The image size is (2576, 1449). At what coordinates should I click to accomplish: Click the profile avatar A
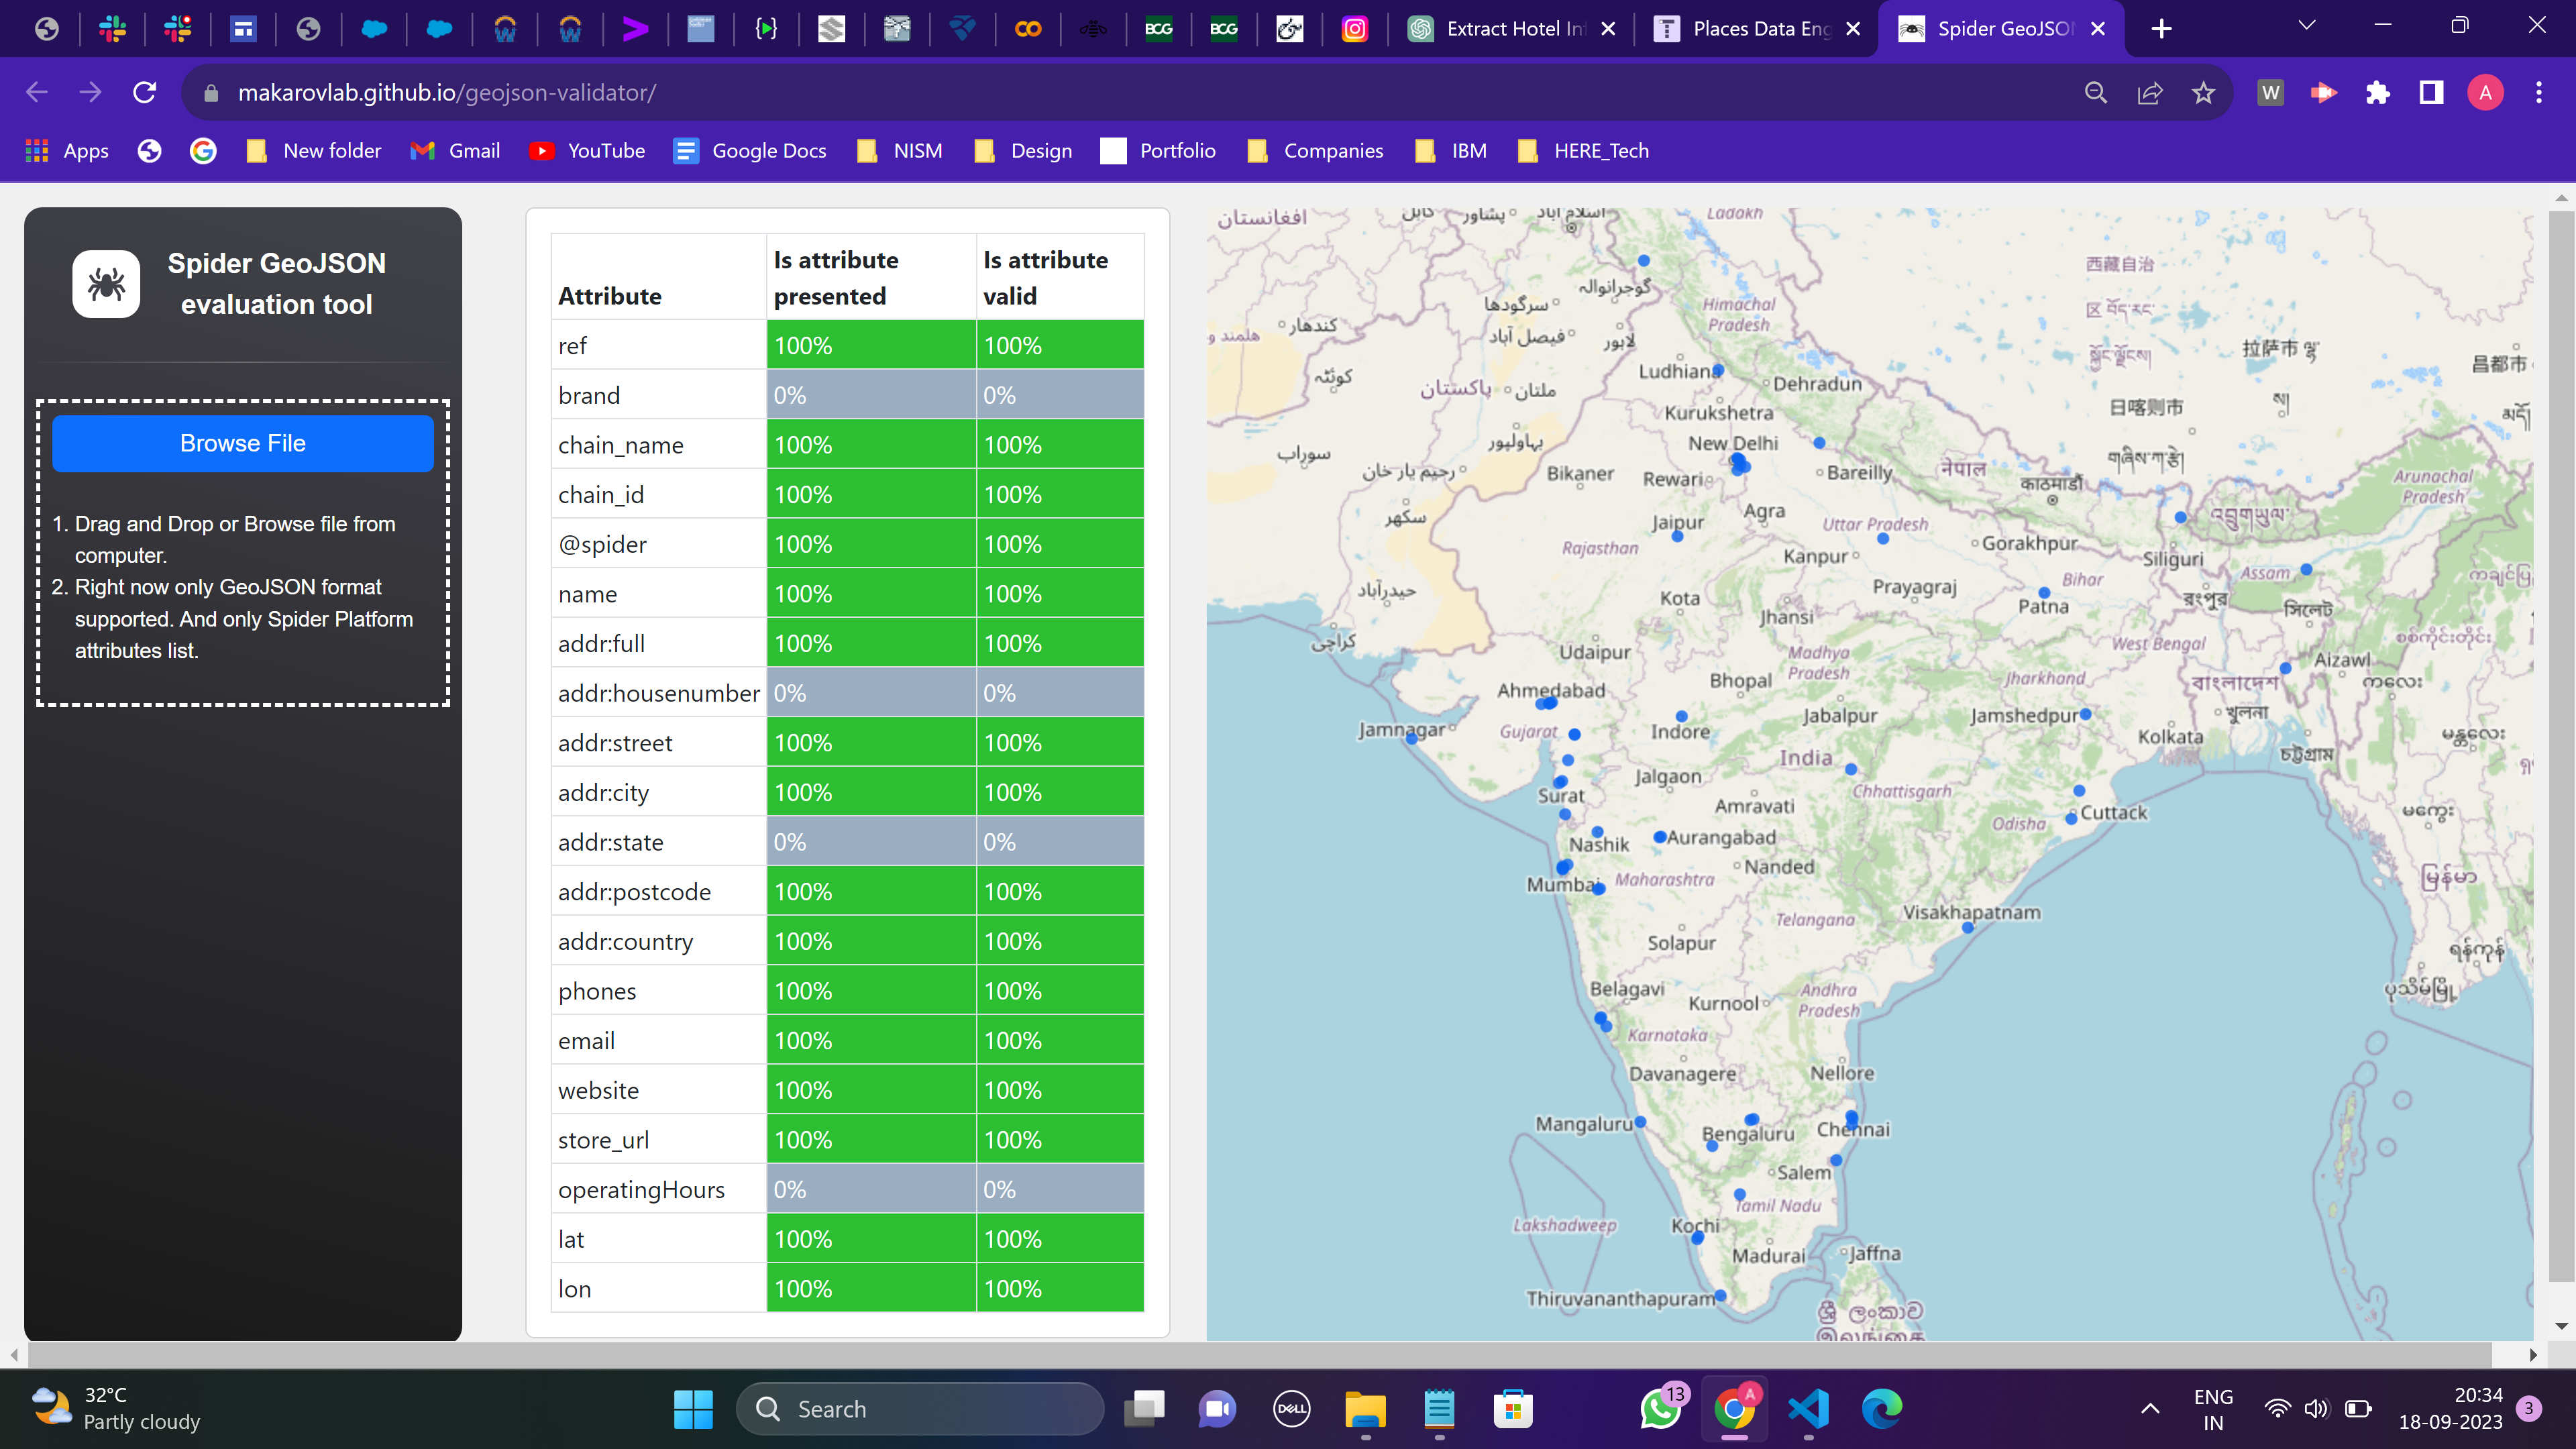[2486, 93]
